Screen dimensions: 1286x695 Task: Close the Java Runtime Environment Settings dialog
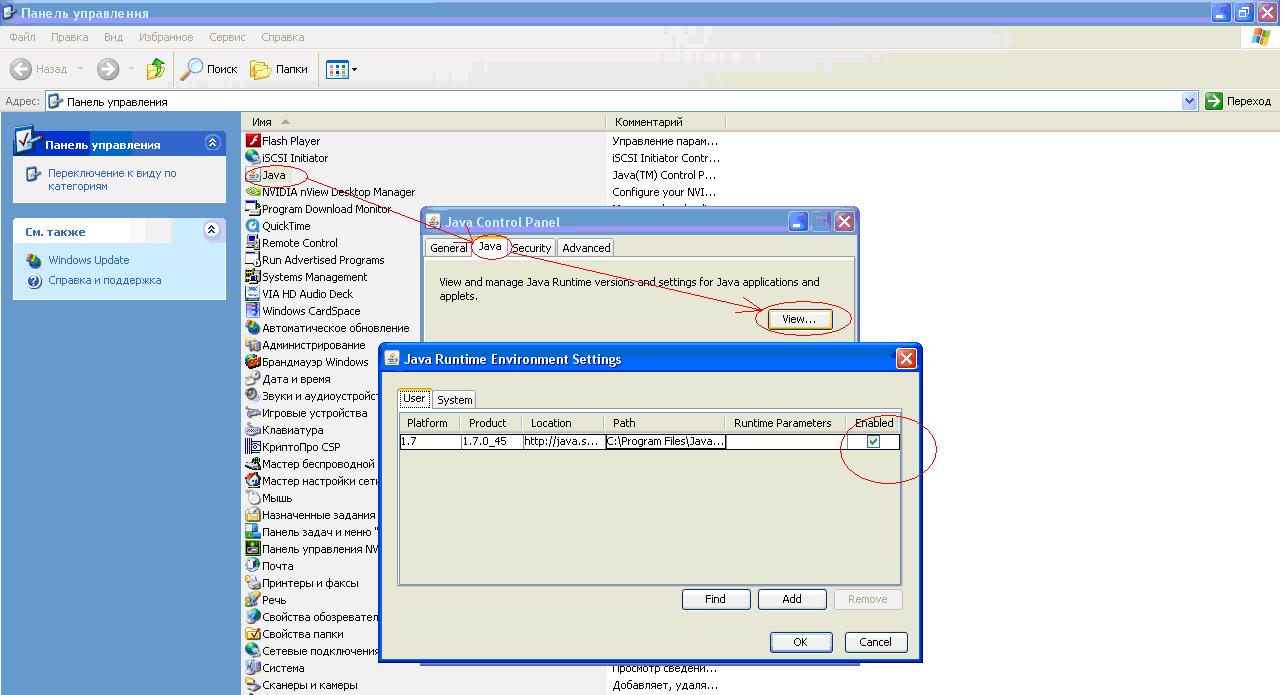906,358
